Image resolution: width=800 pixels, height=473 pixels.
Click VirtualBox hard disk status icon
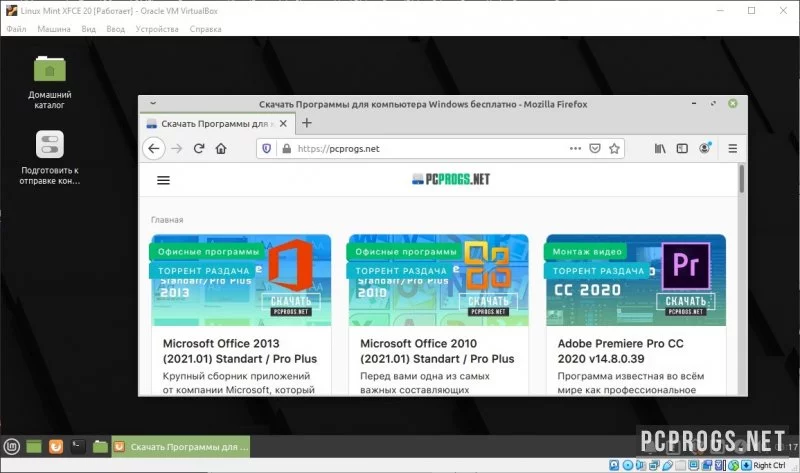pyautogui.click(x=614, y=465)
